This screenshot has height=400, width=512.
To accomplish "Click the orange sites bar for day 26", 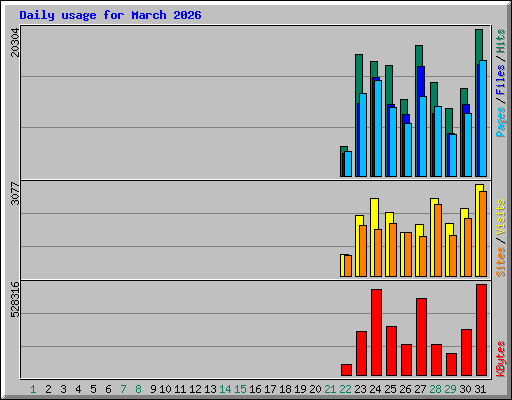I will click(408, 254).
